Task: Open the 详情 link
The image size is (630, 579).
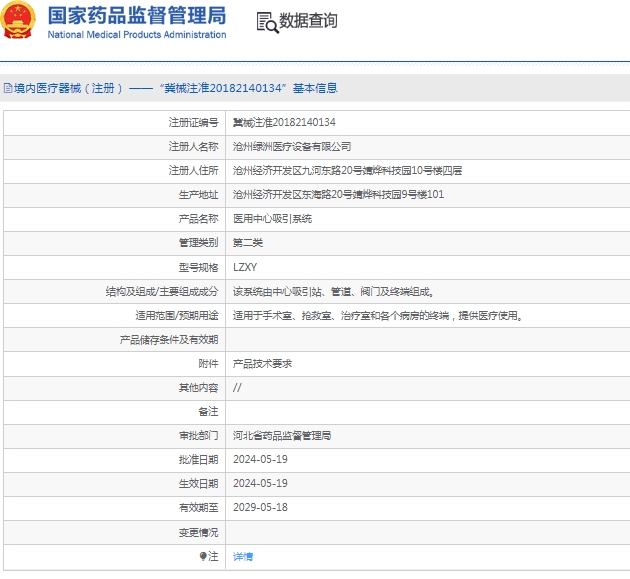Action: tap(243, 556)
